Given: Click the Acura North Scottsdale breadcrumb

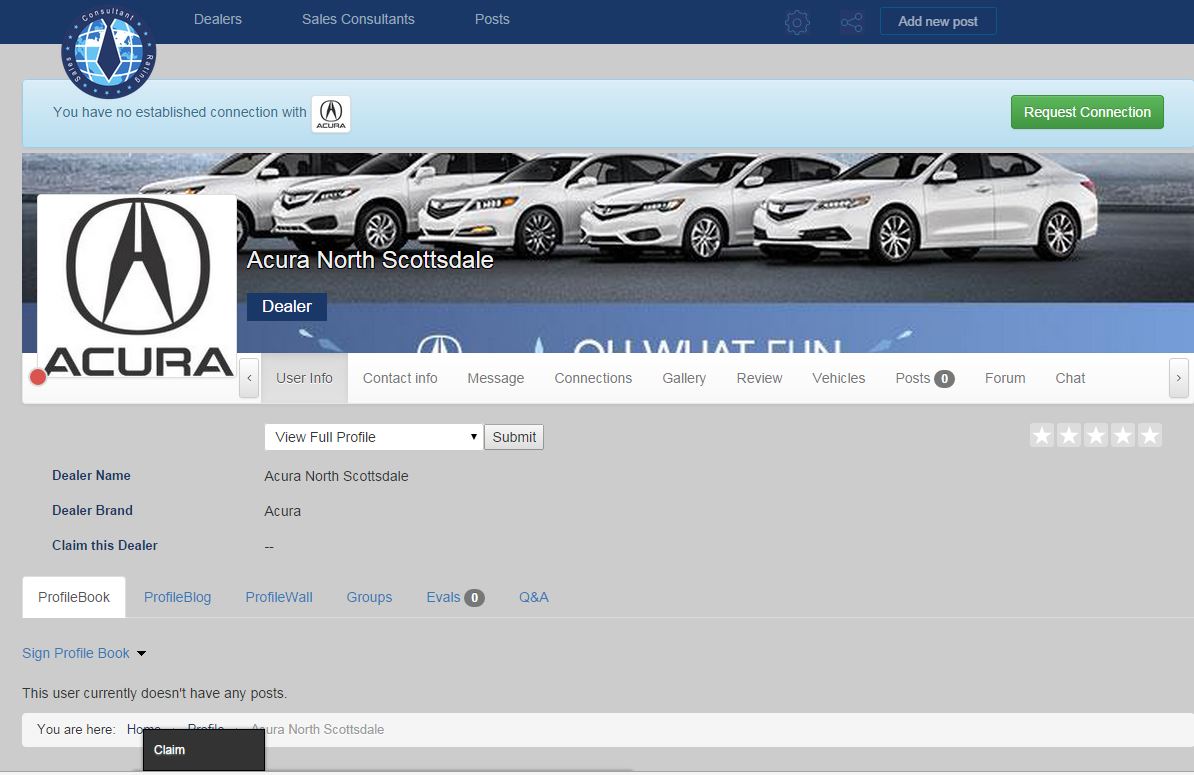Looking at the screenshot, I should coord(318,729).
